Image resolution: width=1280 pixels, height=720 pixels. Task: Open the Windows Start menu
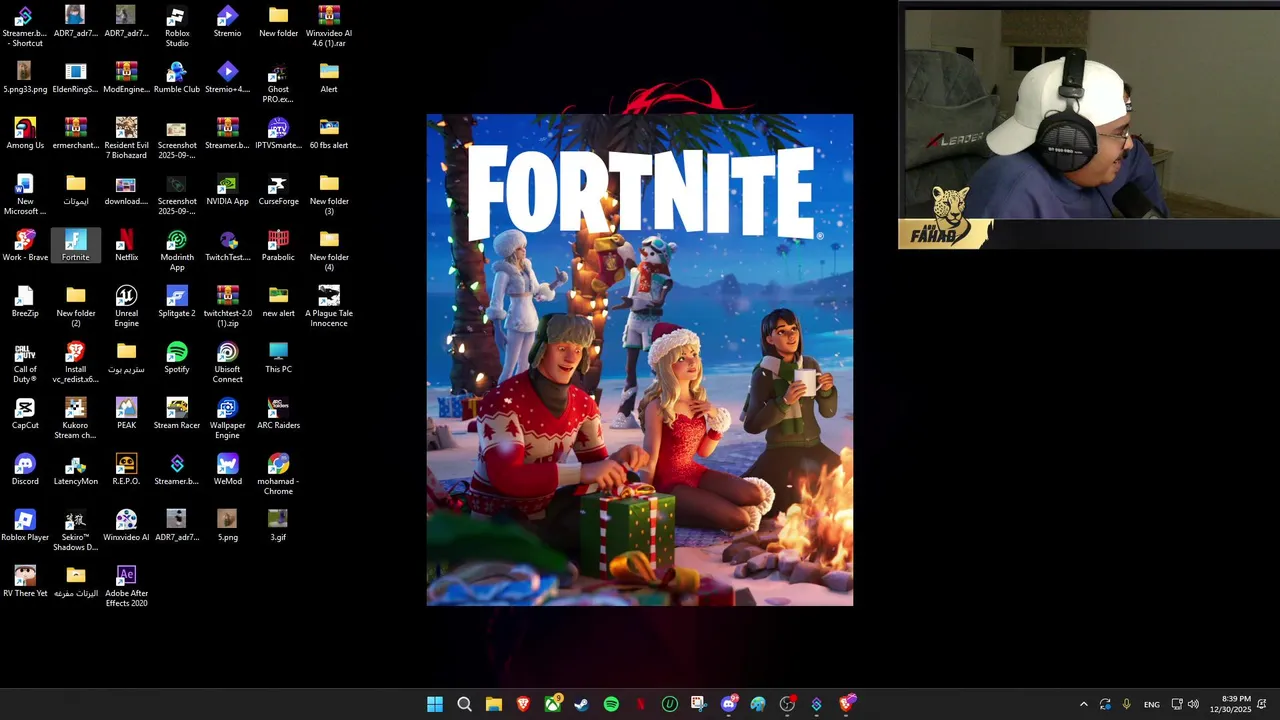[435, 704]
